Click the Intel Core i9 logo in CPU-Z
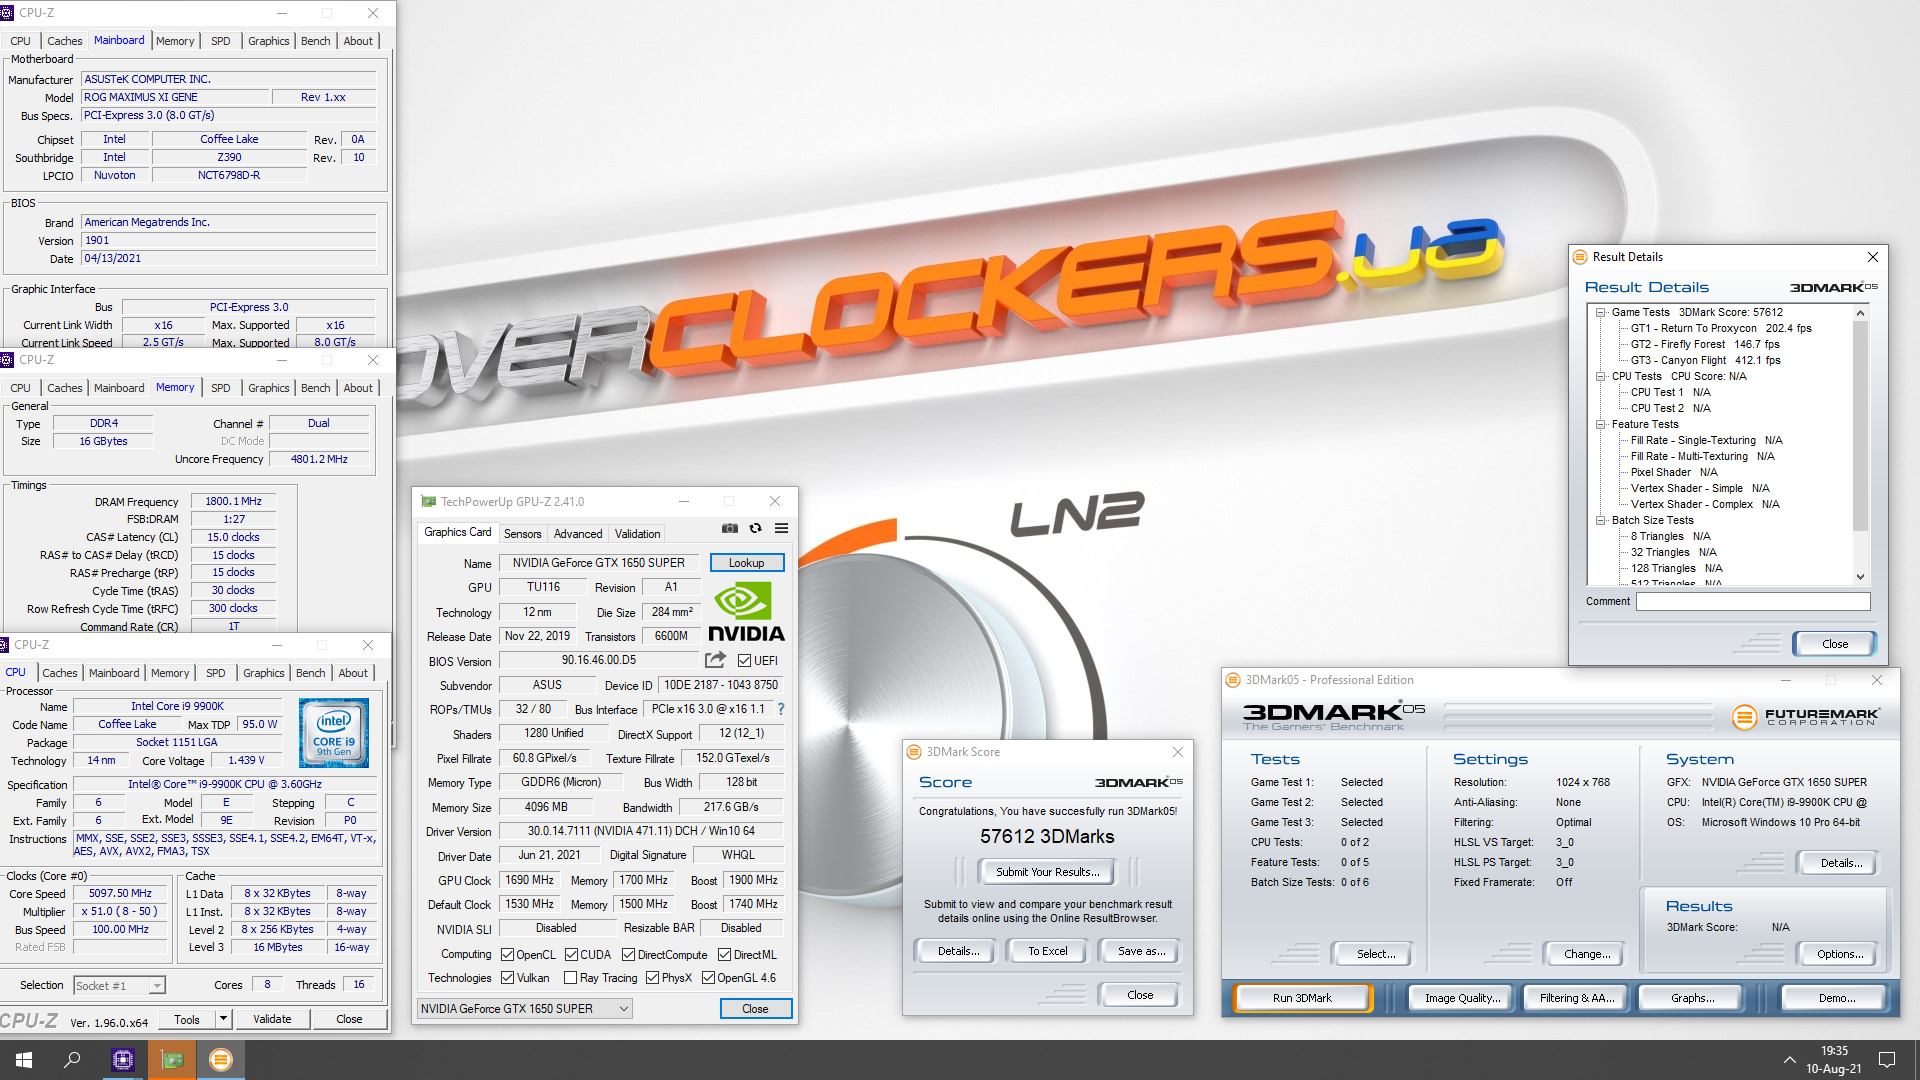 pyautogui.click(x=334, y=733)
